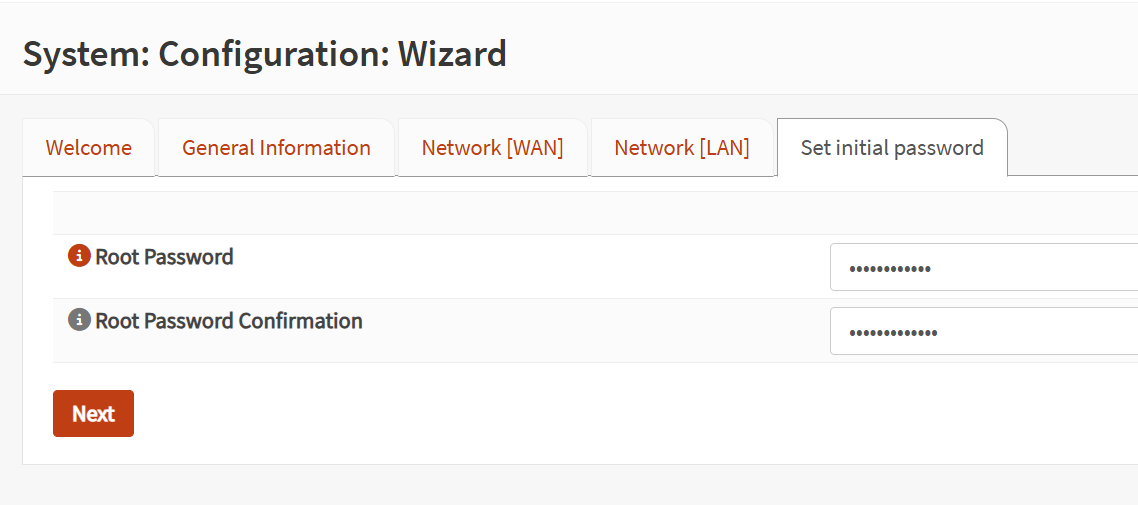Select the Network [LAN] tab
This screenshot has width=1138, height=505.
coord(682,148)
